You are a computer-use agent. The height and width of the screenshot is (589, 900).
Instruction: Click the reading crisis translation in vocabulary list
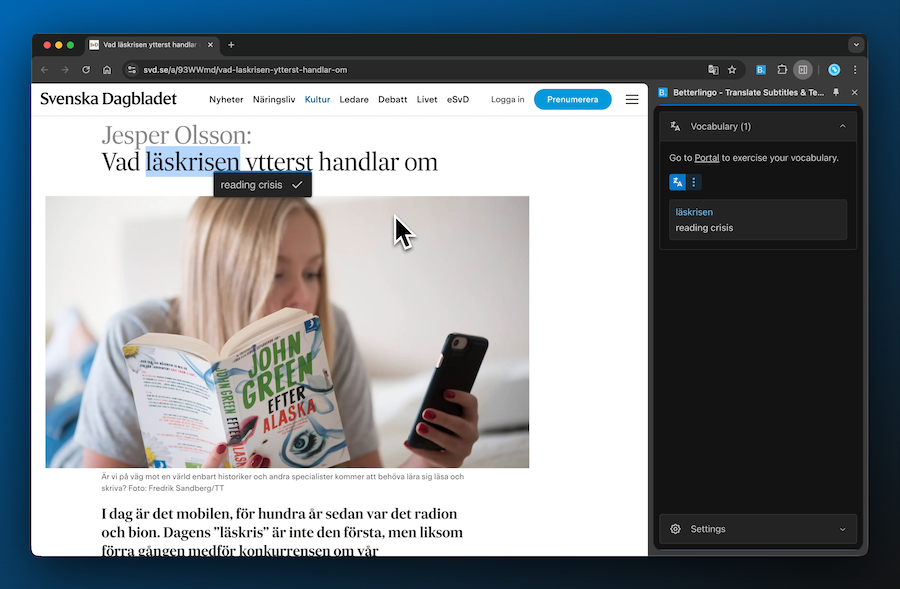[x=704, y=228]
